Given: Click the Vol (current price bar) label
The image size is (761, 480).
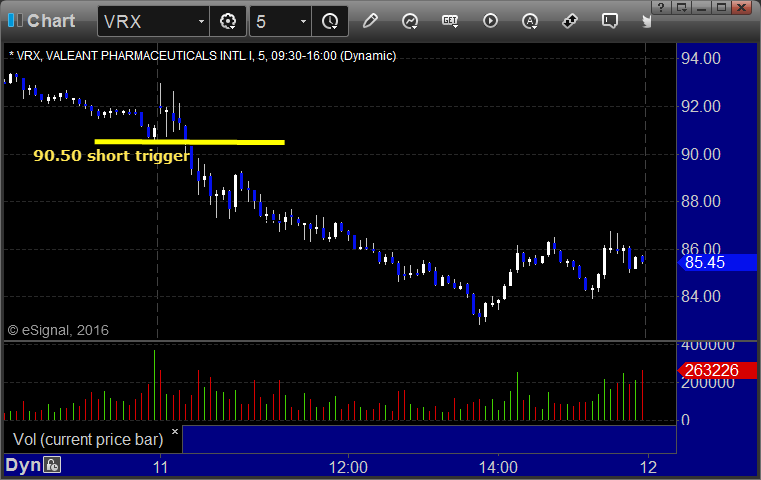Looking at the screenshot, I should [x=88, y=439].
